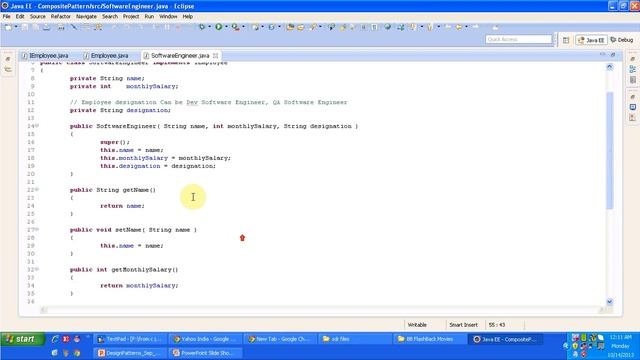Screen dimensions: 640x360
Task: Open dropdown arrow beside Search flashlight icon
Action: (x=320, y=27)
